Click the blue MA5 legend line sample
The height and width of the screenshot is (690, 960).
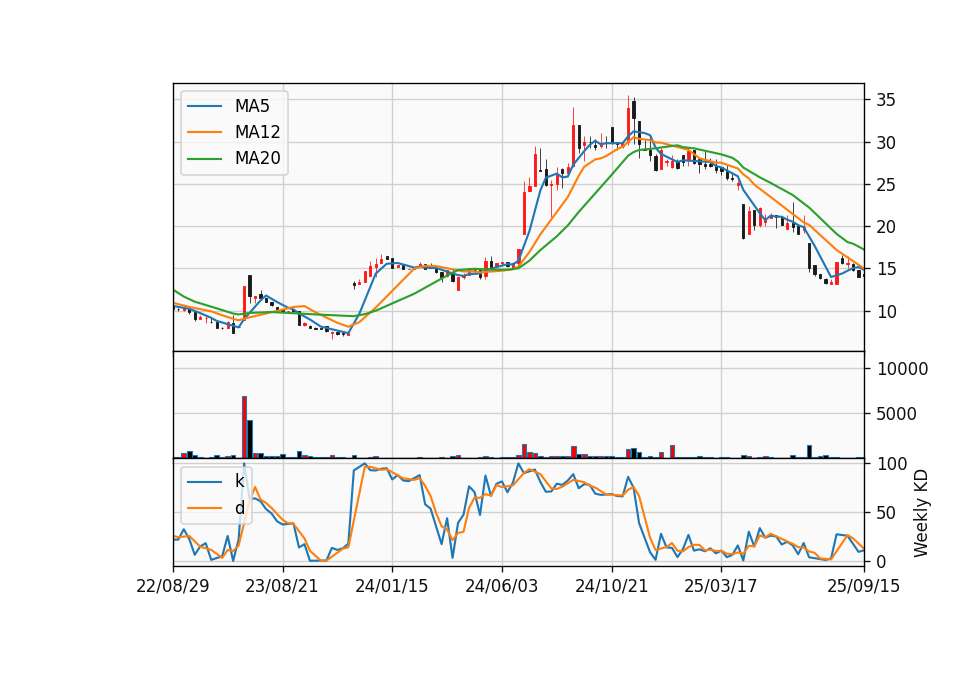204,106
